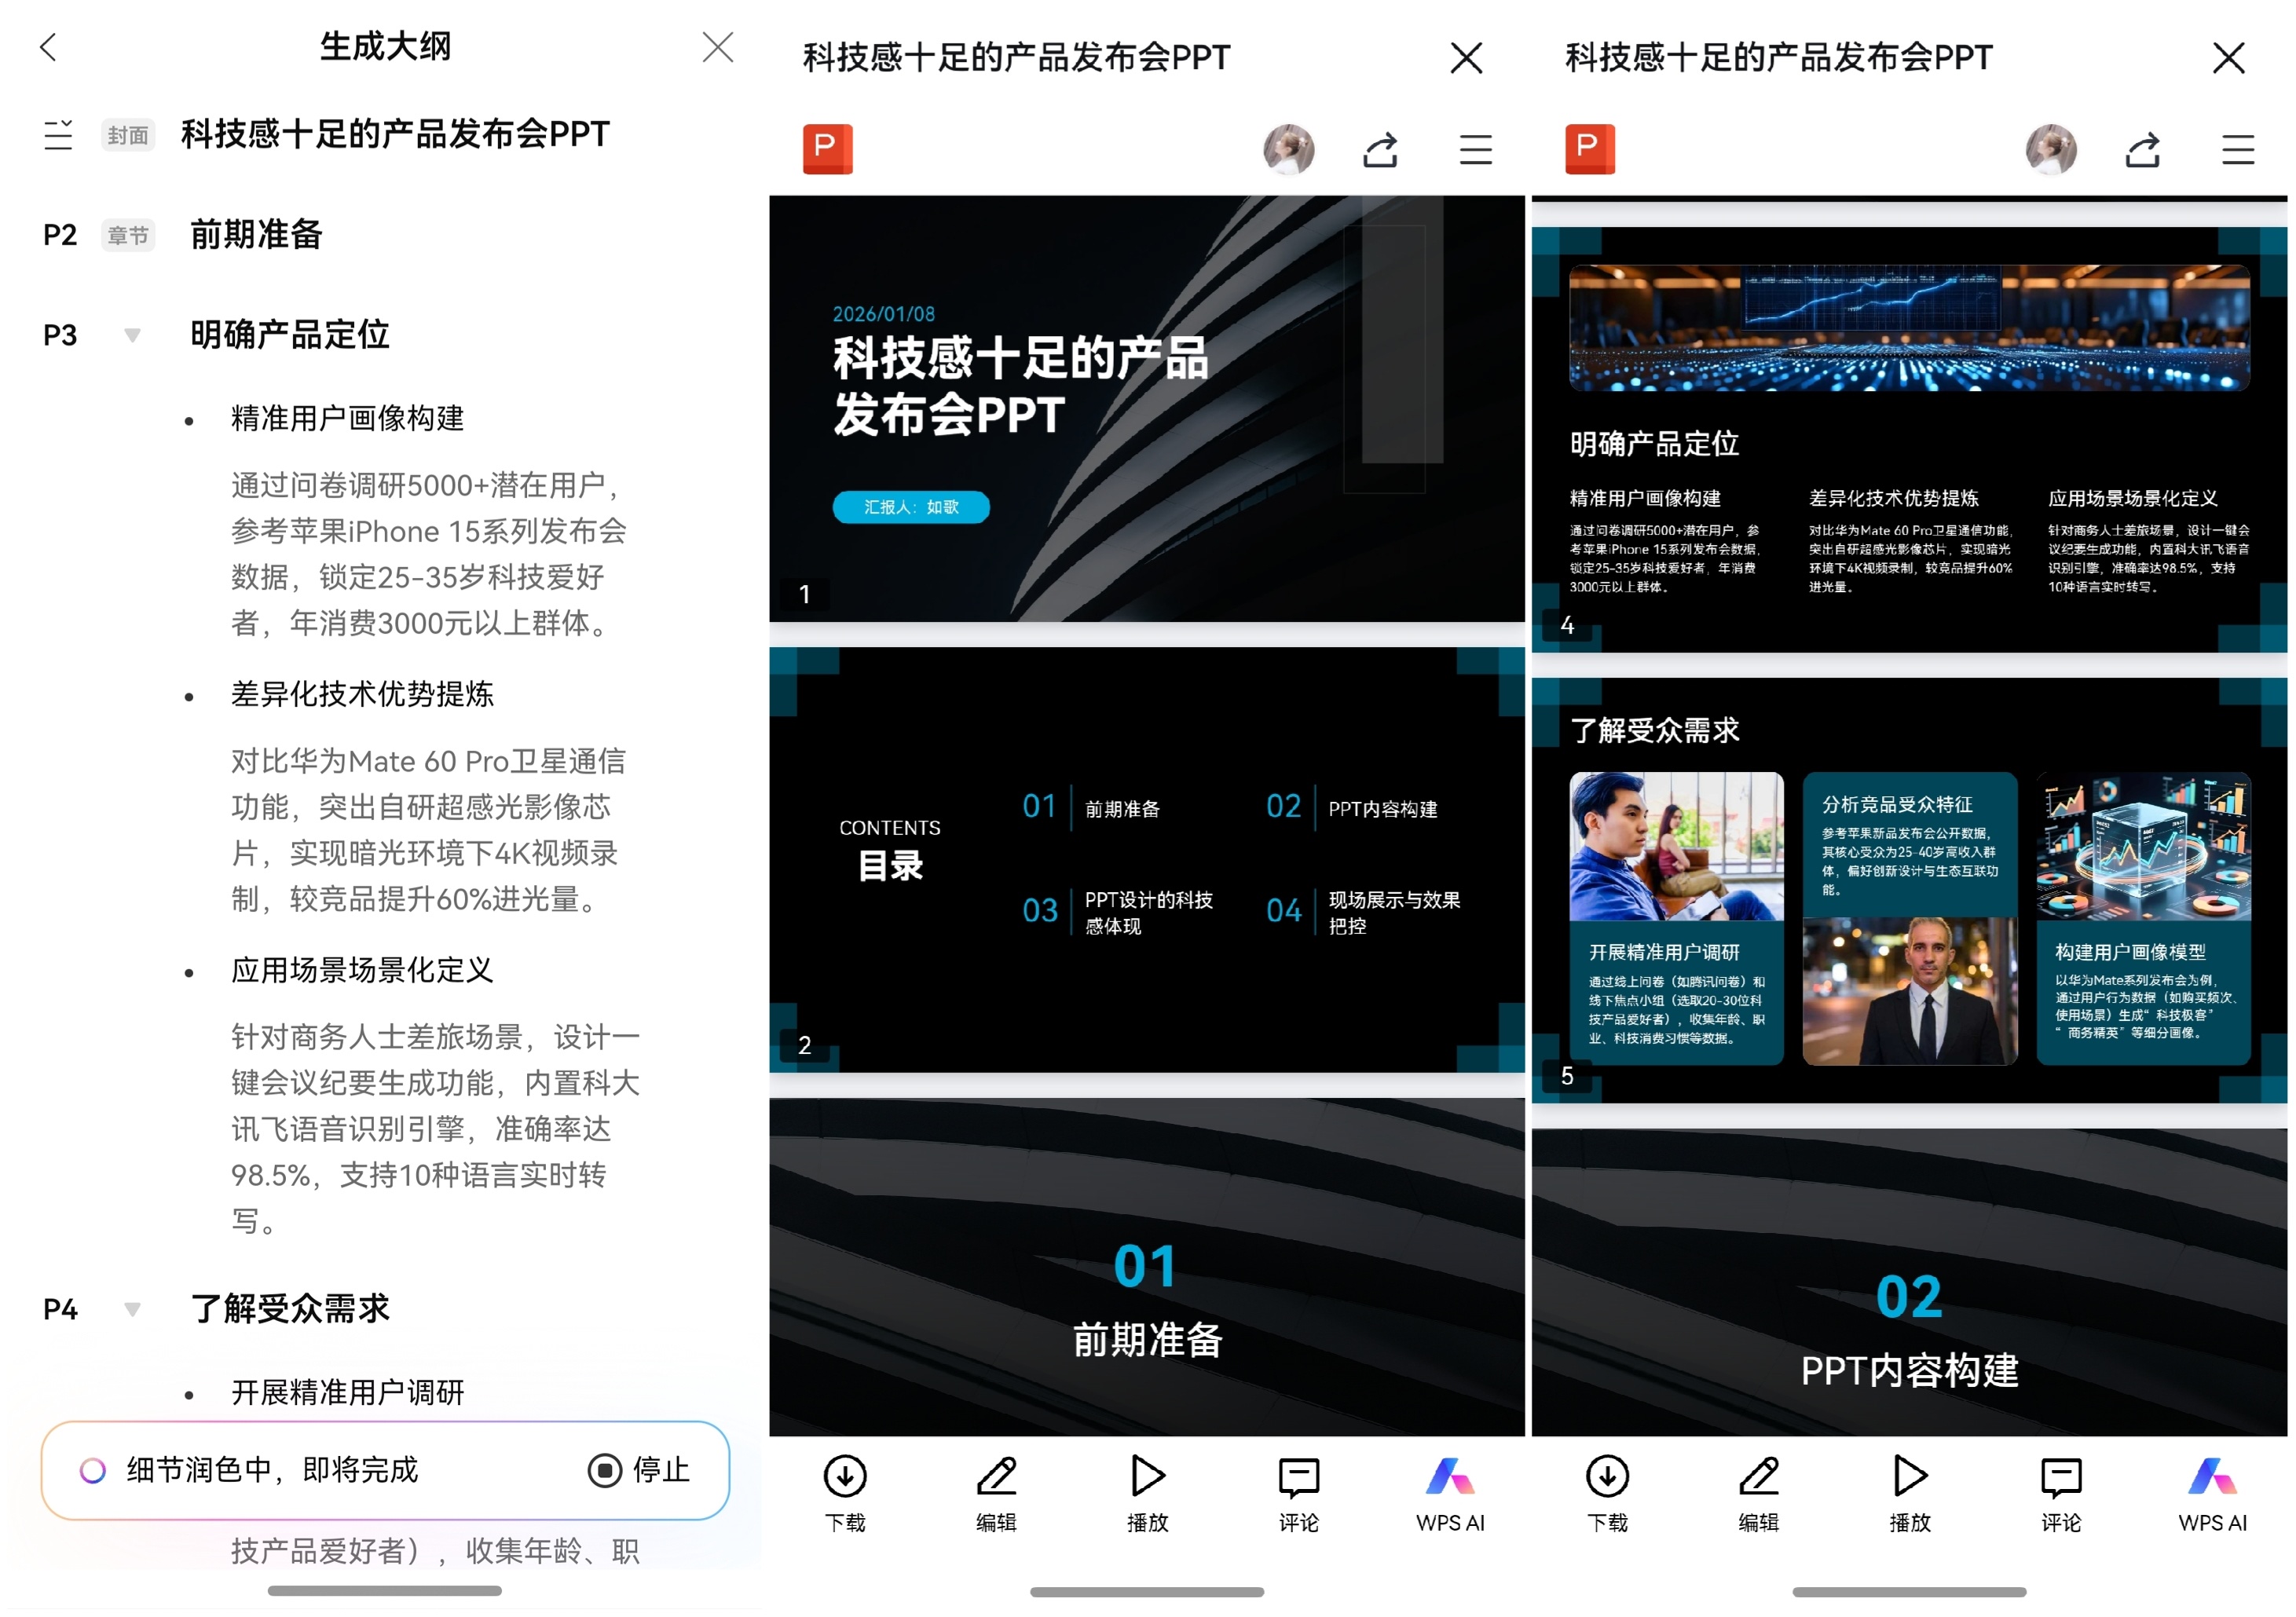Collapse the P3 明确产品定位 section
The height and width of the screenshot is (1617, 2296).
[132, 335]
